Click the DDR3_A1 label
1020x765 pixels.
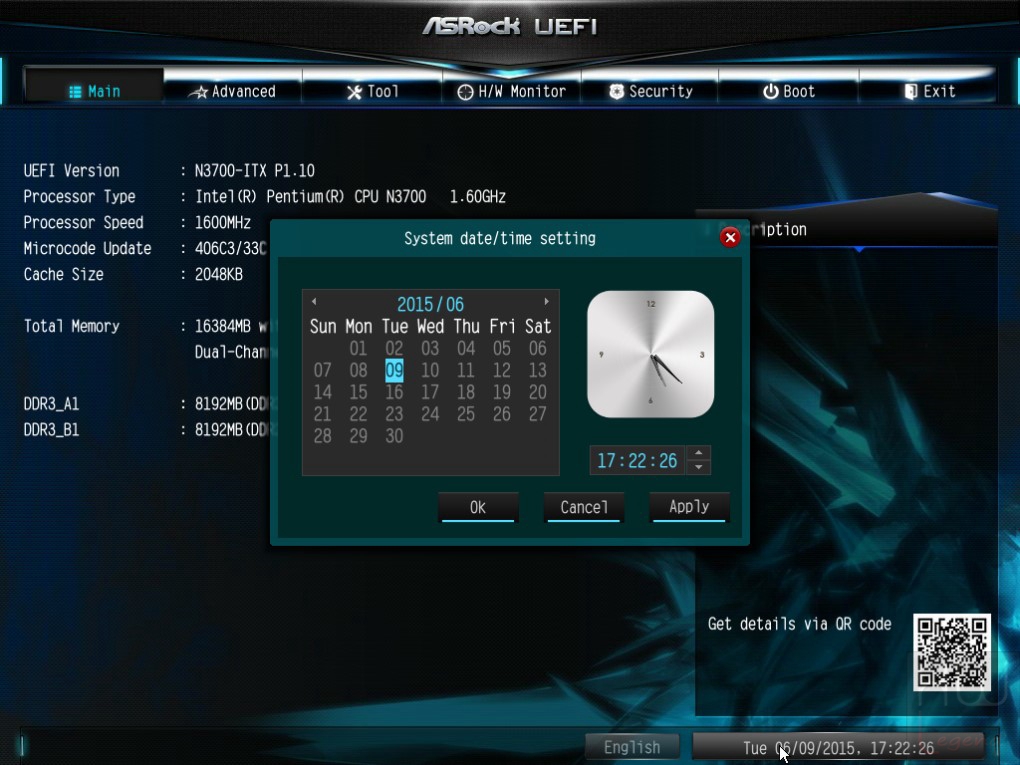click(51, 404)
